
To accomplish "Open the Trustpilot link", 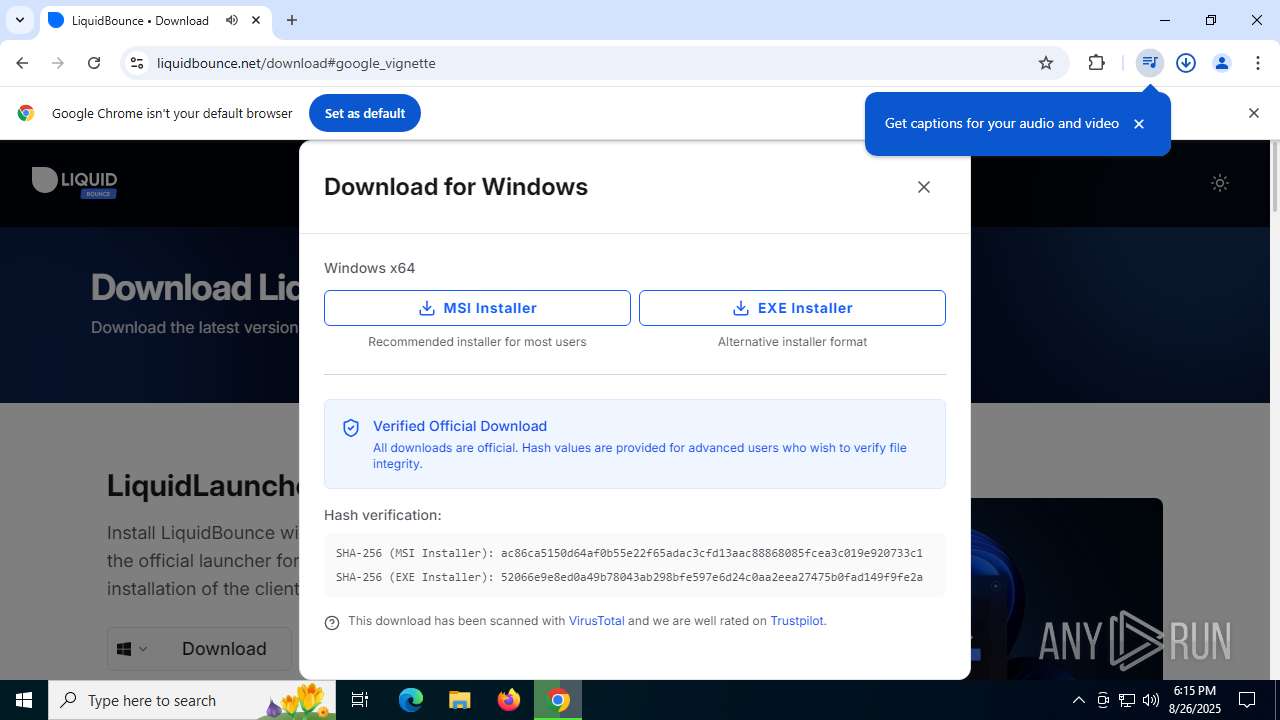I will pos(797,621).
